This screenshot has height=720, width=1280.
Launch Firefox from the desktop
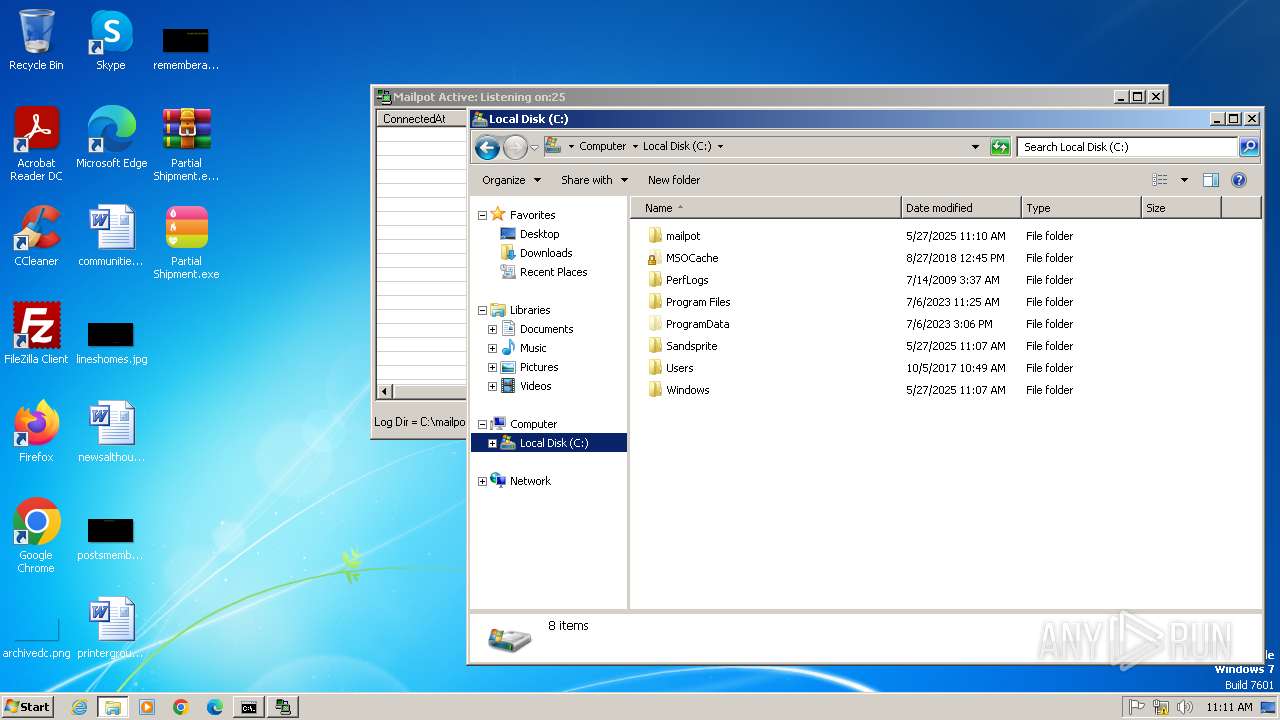point(36,432)
